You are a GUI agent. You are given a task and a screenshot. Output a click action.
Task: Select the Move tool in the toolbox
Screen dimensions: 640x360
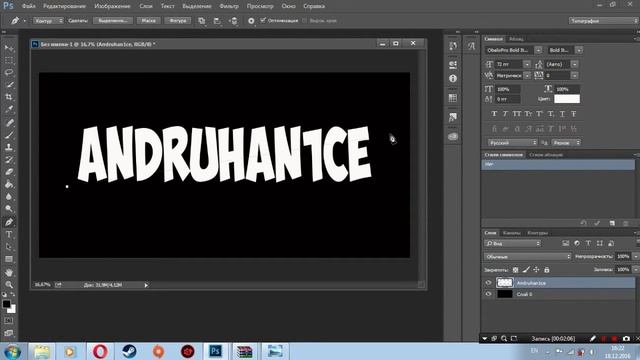point(9,48)
